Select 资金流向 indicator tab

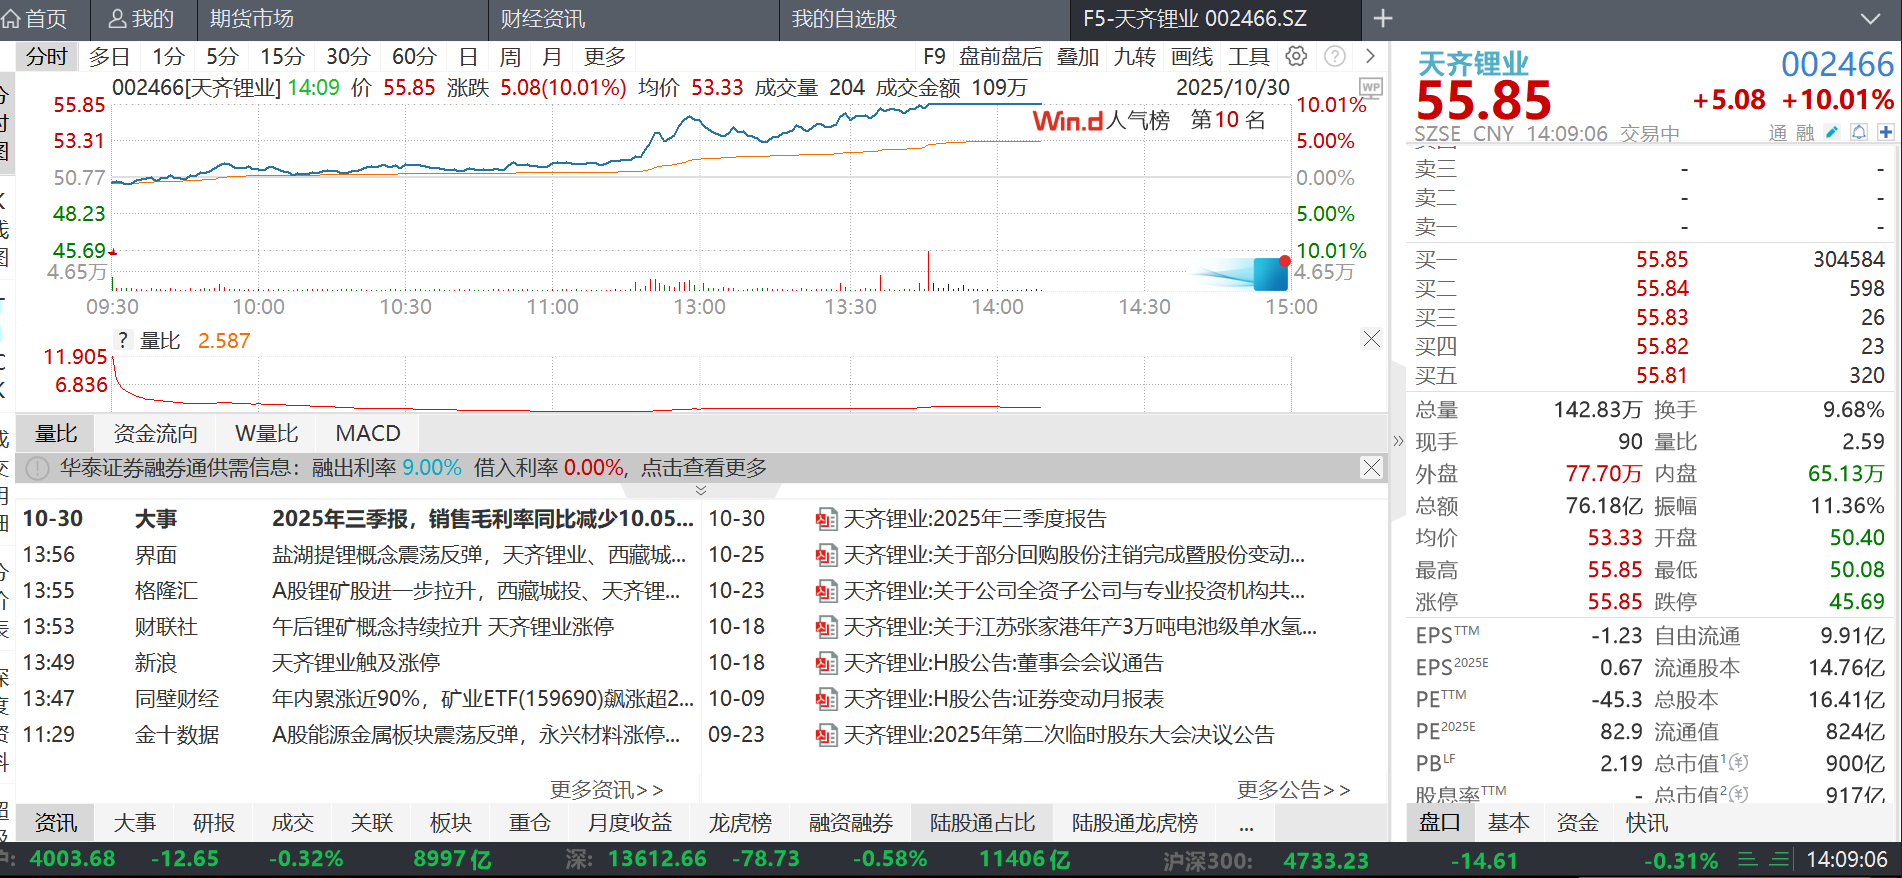click(155, 433)
